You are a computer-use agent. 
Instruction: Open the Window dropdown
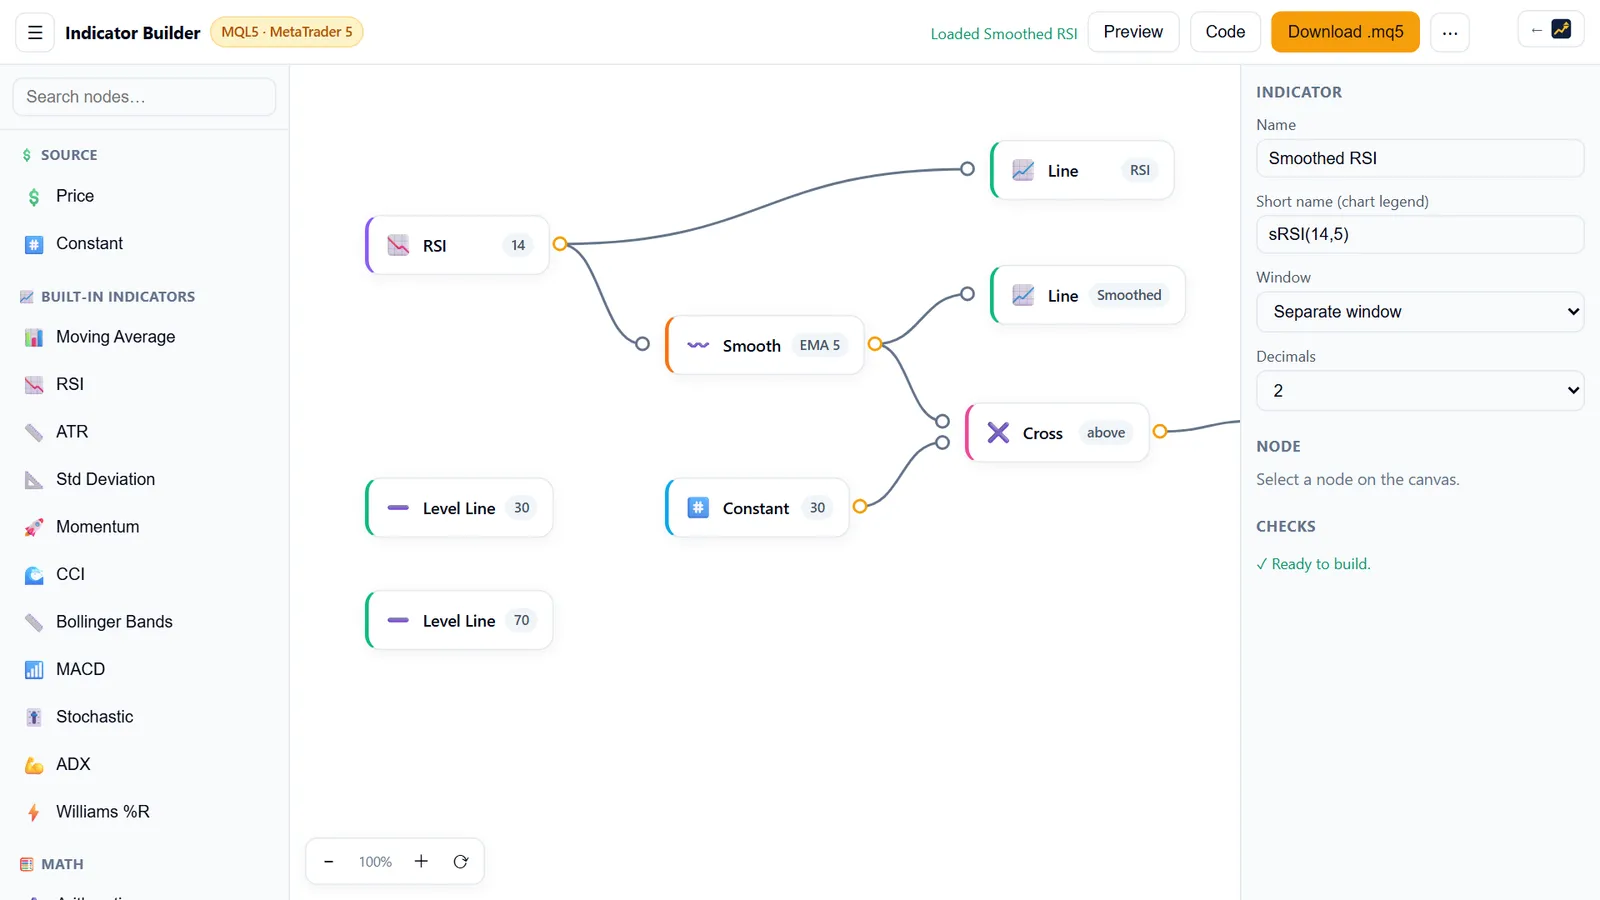1420,312
